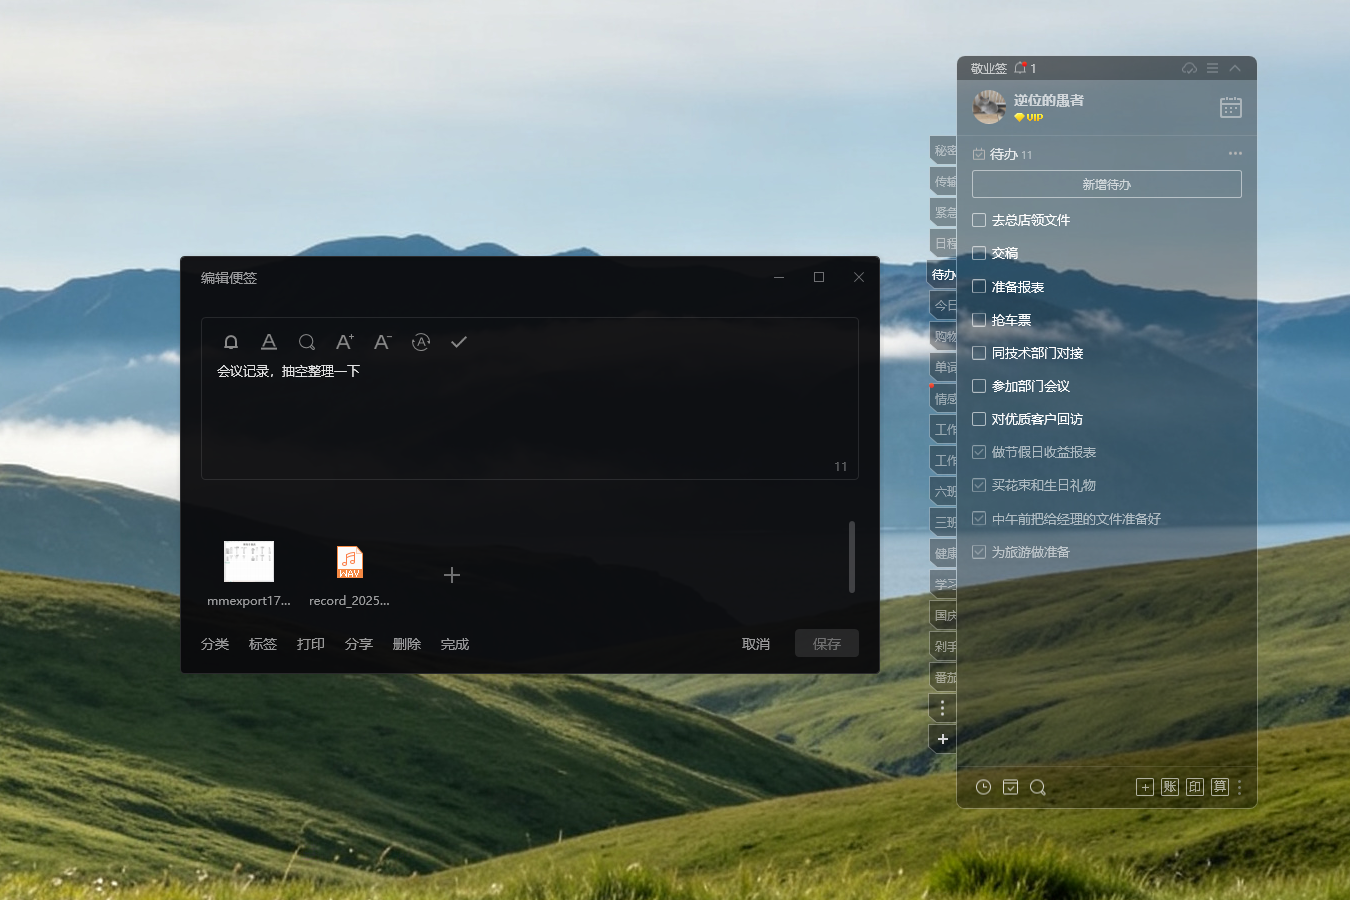Click 分类 at the bottom of the editor
The image size is (1350, 900).
click(x=215, y=644)
